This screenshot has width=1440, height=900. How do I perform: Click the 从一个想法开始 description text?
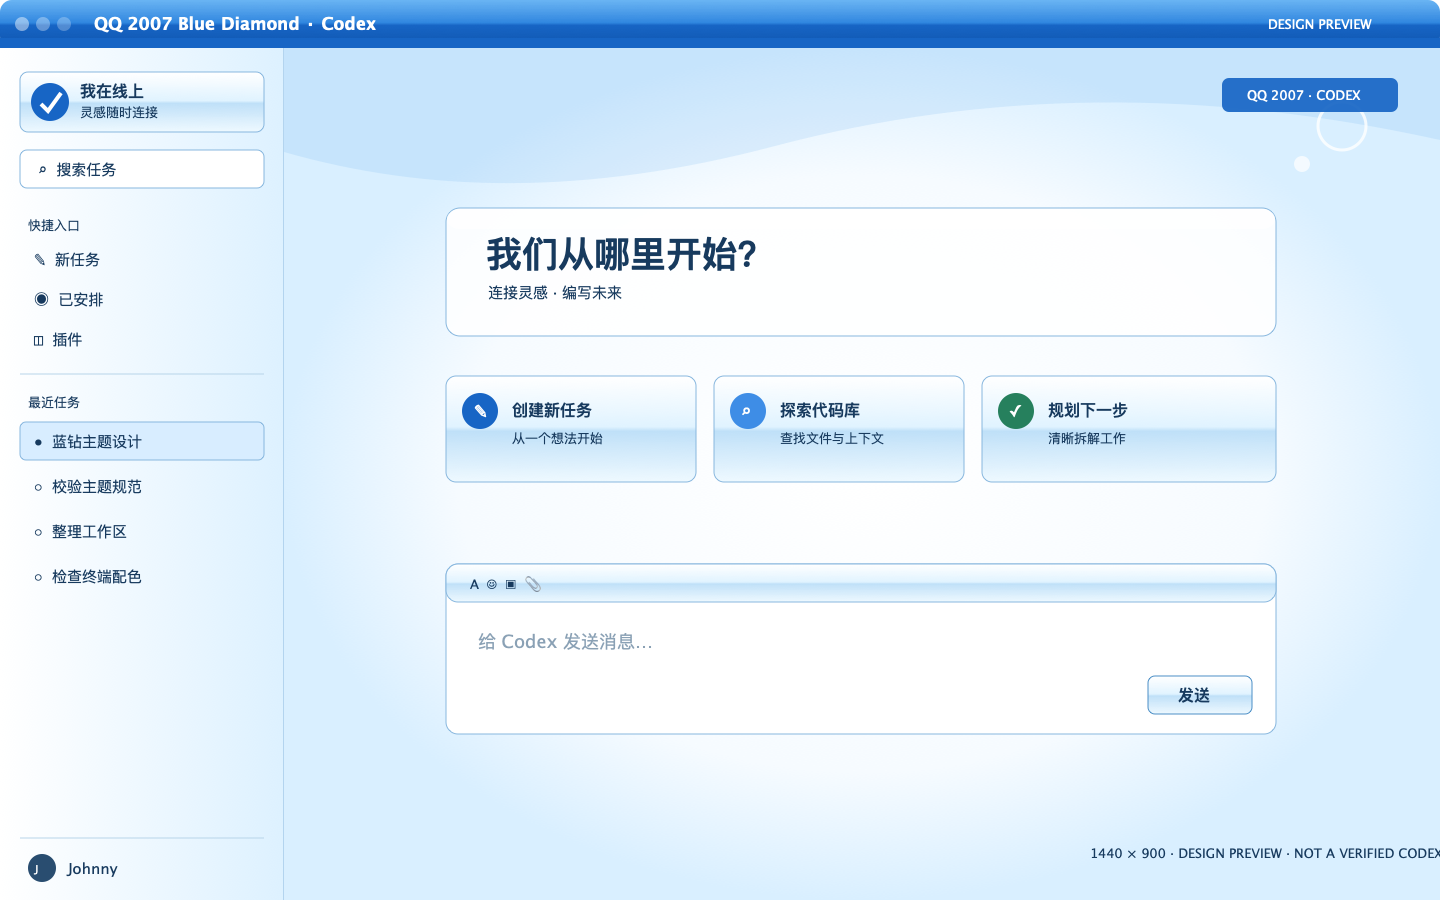pyautogui.click(x=557, y=438)
